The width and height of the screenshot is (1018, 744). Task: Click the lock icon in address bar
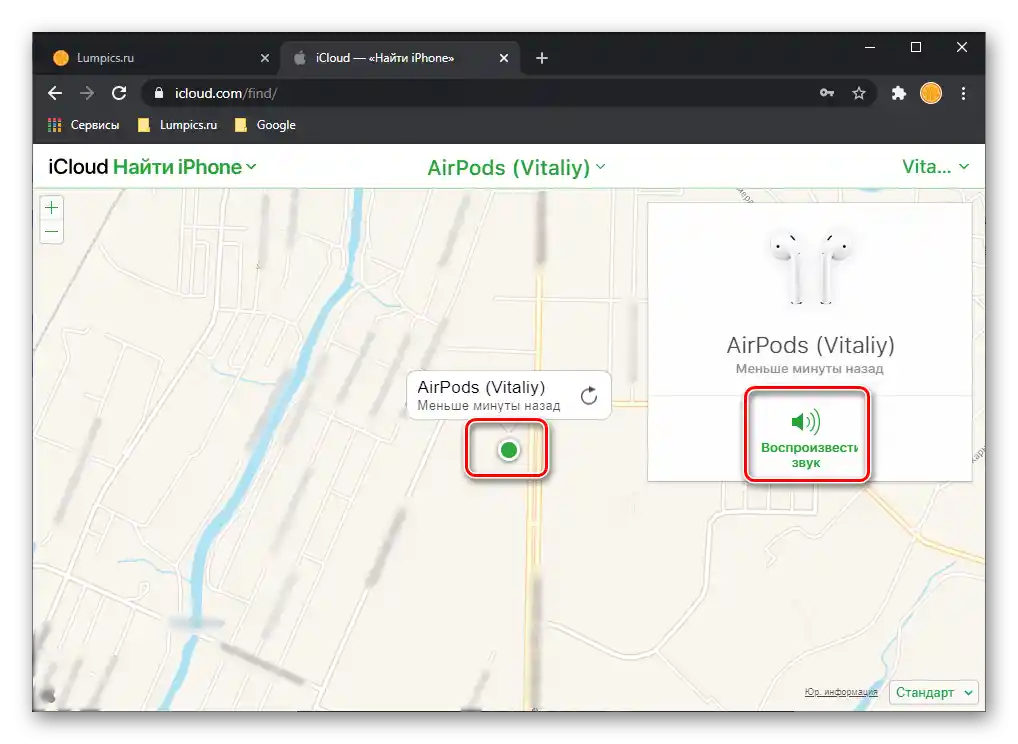pyautogui.click(x=158, y=93)
